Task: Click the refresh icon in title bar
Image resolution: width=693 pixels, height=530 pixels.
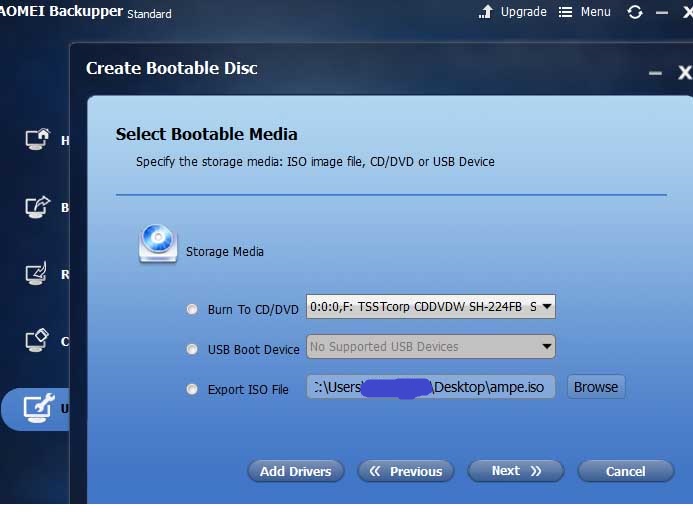Action: pos(635,12)
